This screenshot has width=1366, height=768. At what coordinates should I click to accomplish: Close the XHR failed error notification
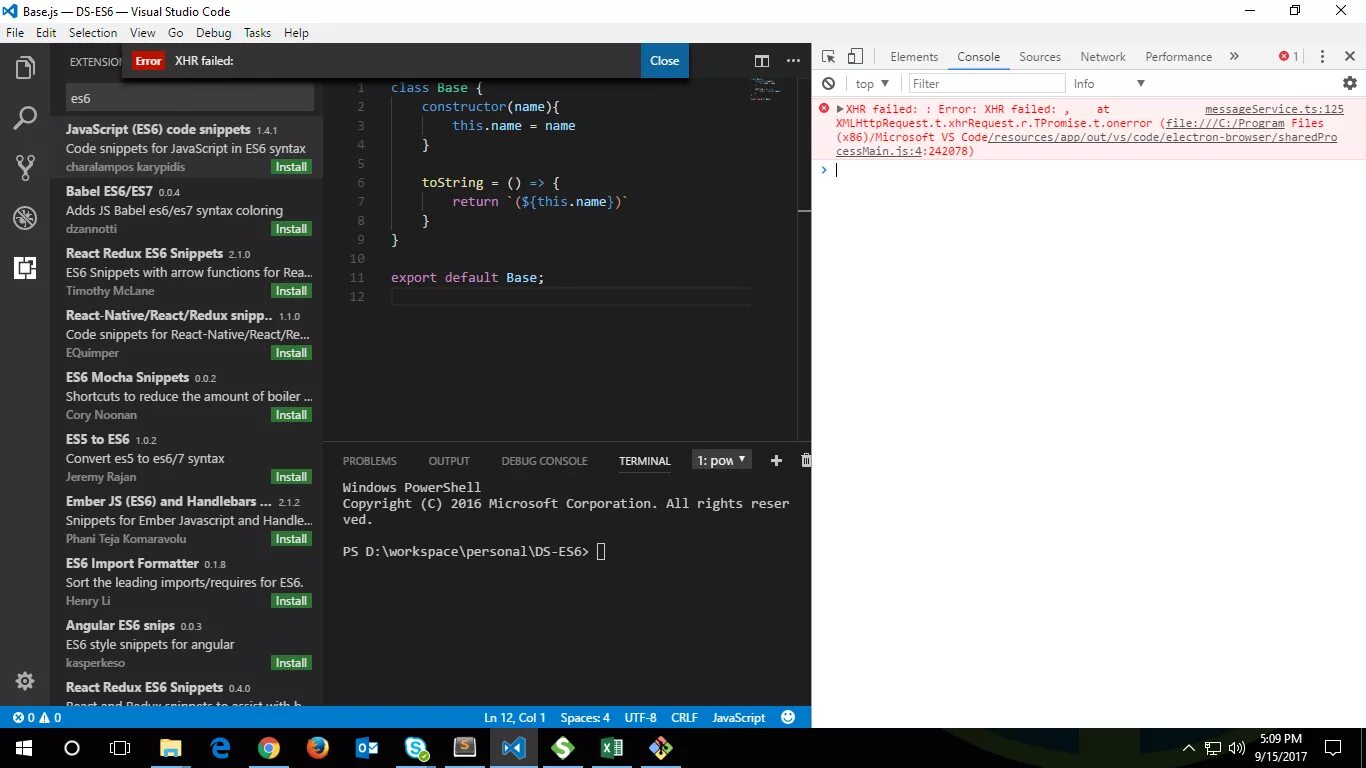665,61
